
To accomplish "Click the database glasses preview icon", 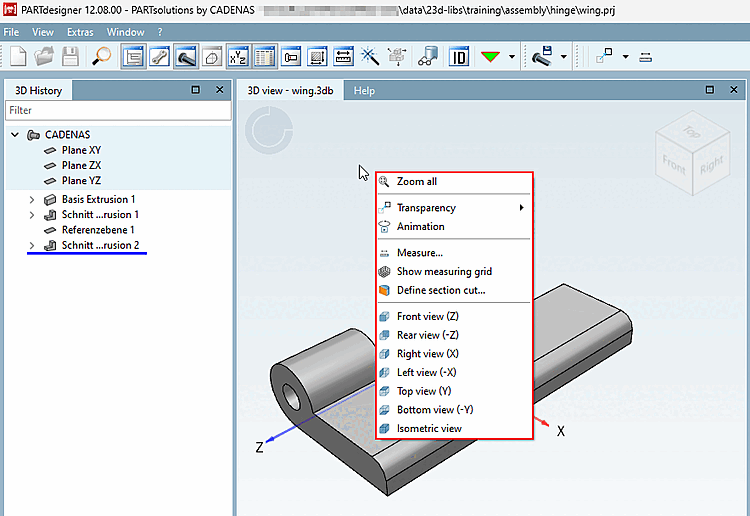I will [428, 56].
